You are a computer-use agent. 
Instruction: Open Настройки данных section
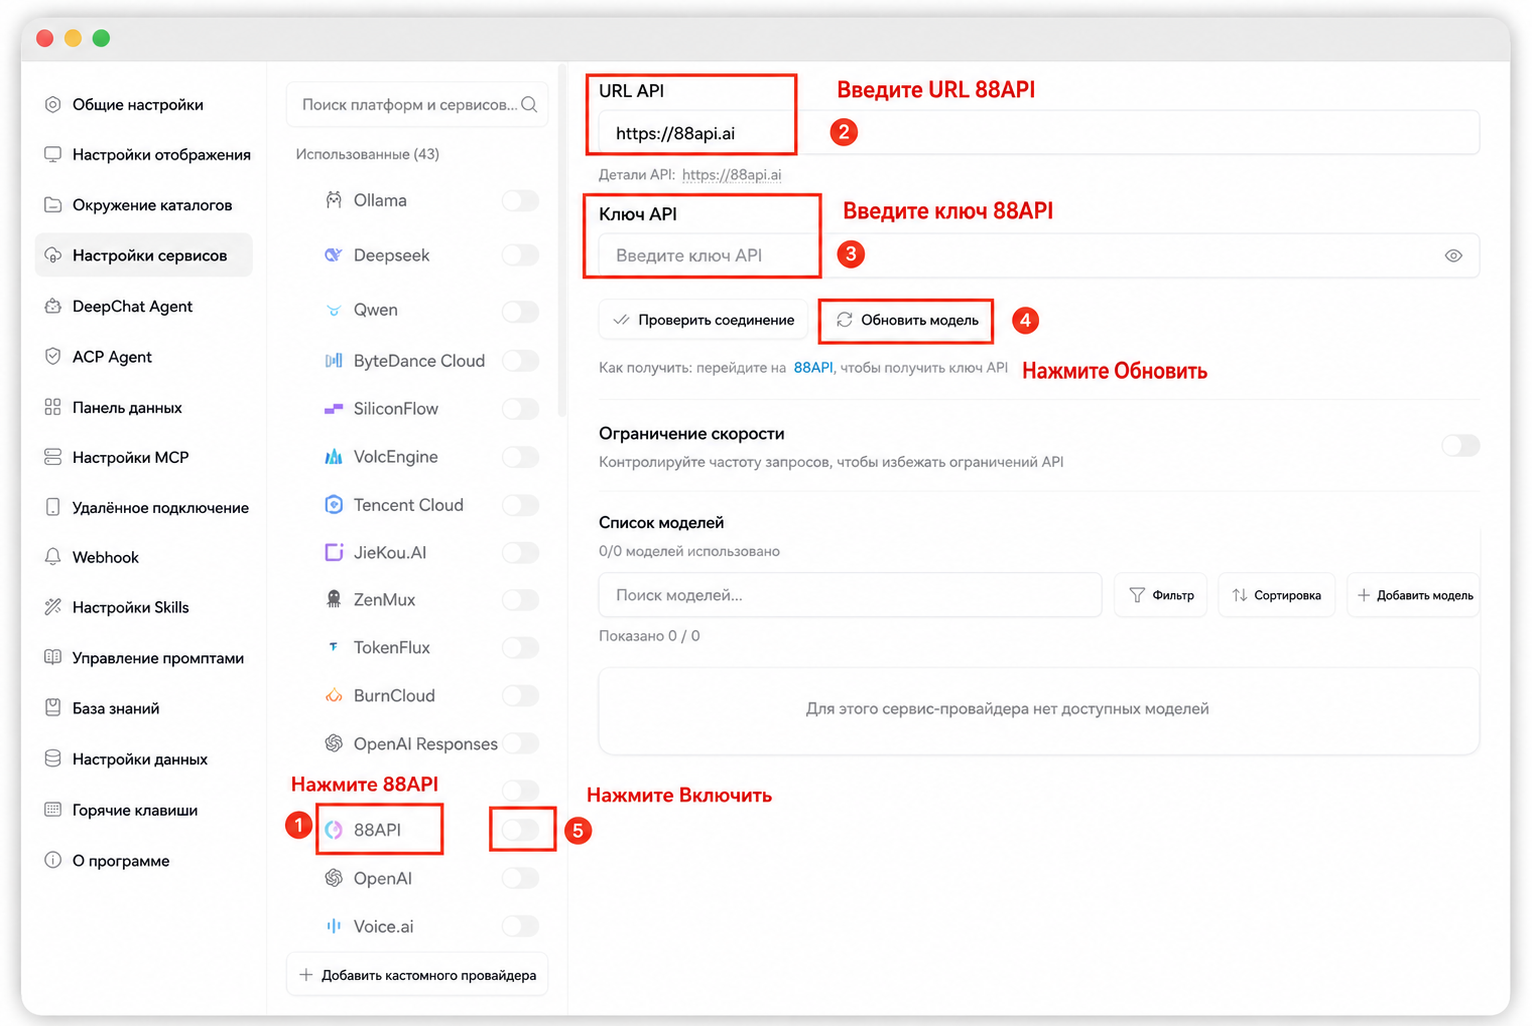[x=144, y=759]
